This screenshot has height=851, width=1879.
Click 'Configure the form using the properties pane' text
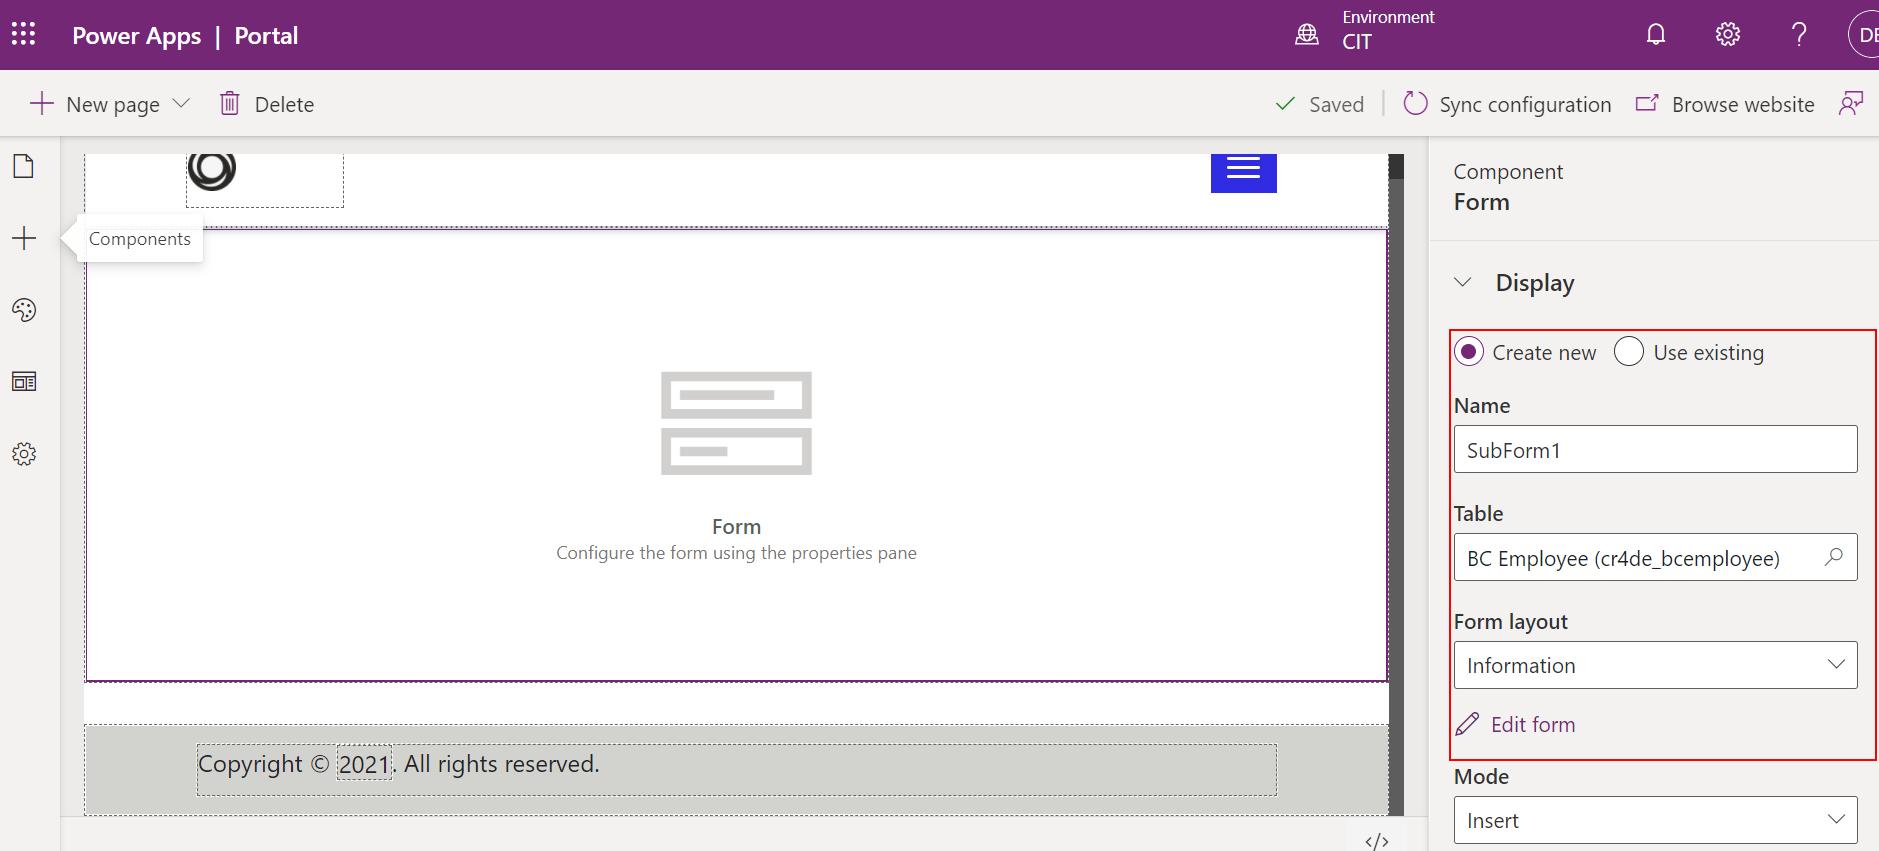[x=736, y=553]
